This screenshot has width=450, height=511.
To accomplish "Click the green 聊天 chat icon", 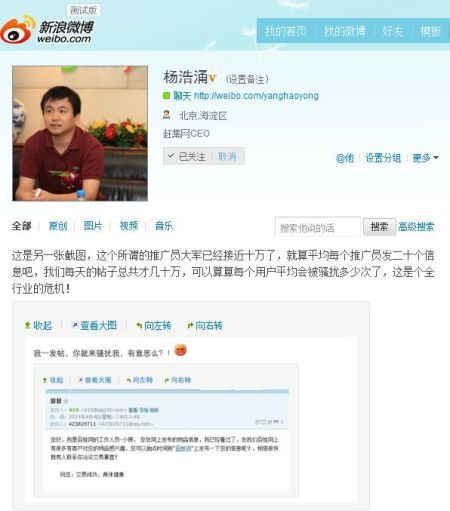I will pyautogui.click(x=166, y=96).
